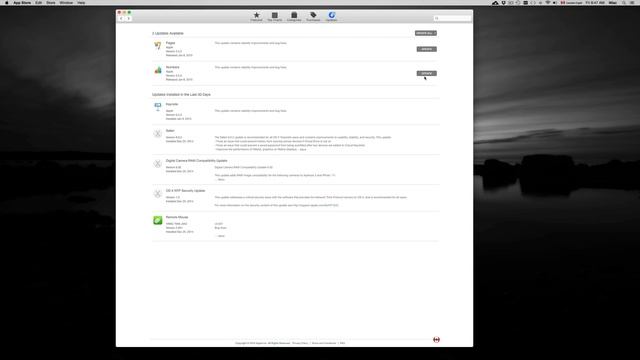The image size is (640, 360).
Task: Click the App Store search field
Action: tap(452, 18)
